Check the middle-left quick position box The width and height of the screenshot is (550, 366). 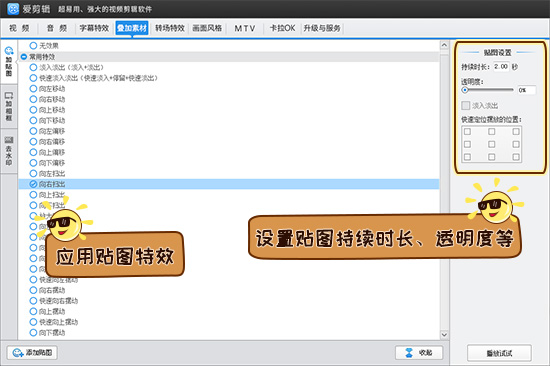coord(468,144)
